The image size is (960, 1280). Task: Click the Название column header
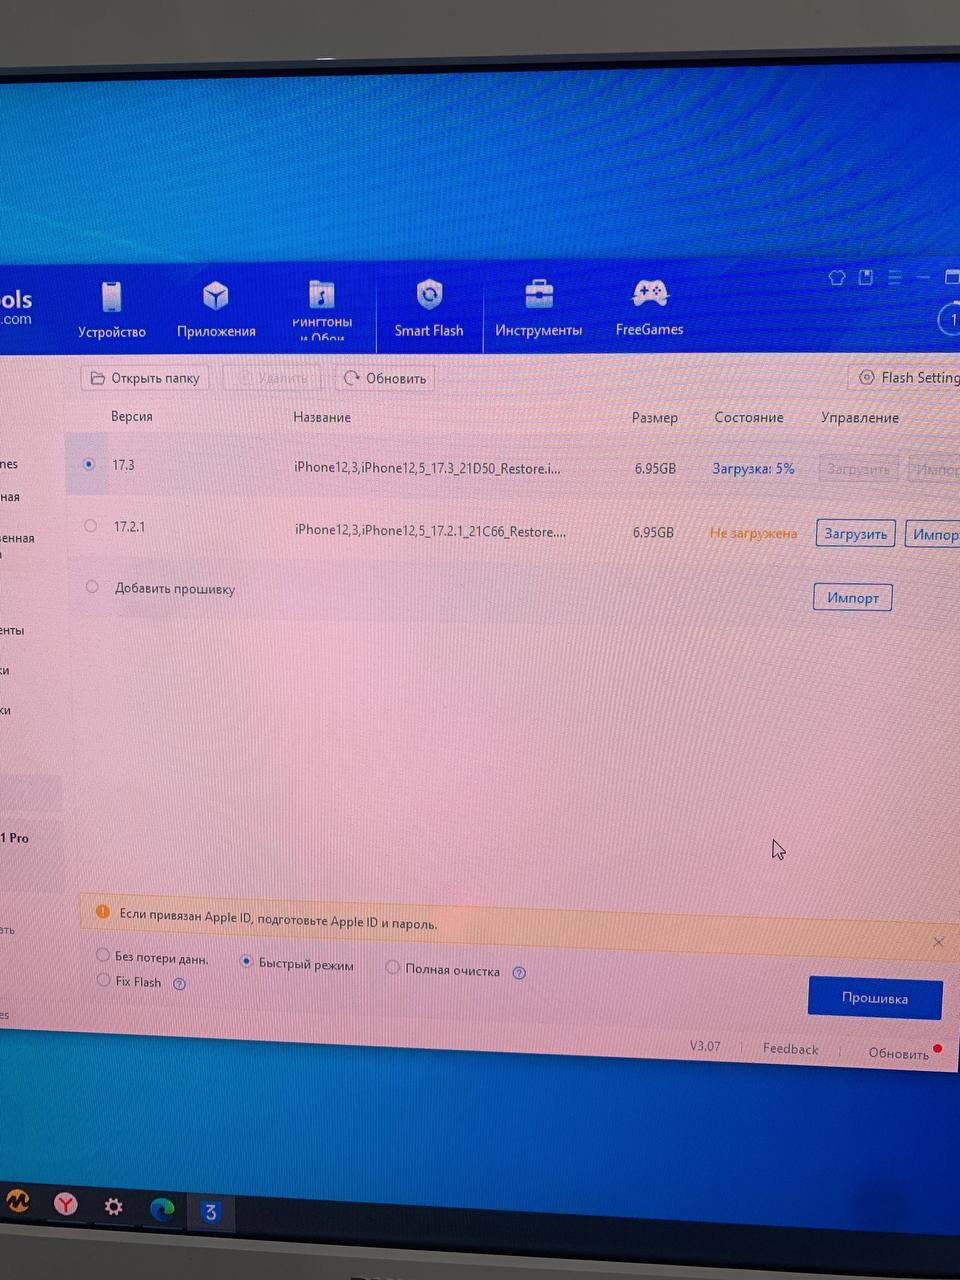(x=322, y=417)
